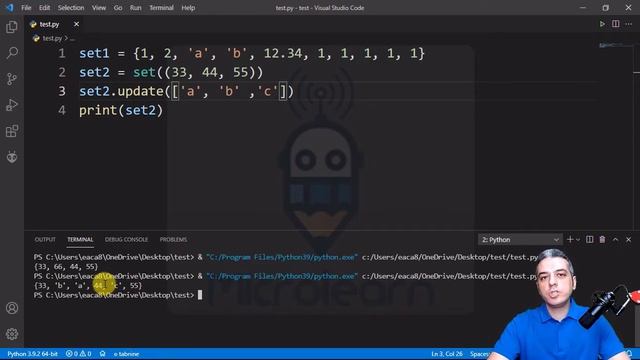The width and height of the screenshot is (640, 360).
Task: Split the editor right
Action: pos(616,24)
